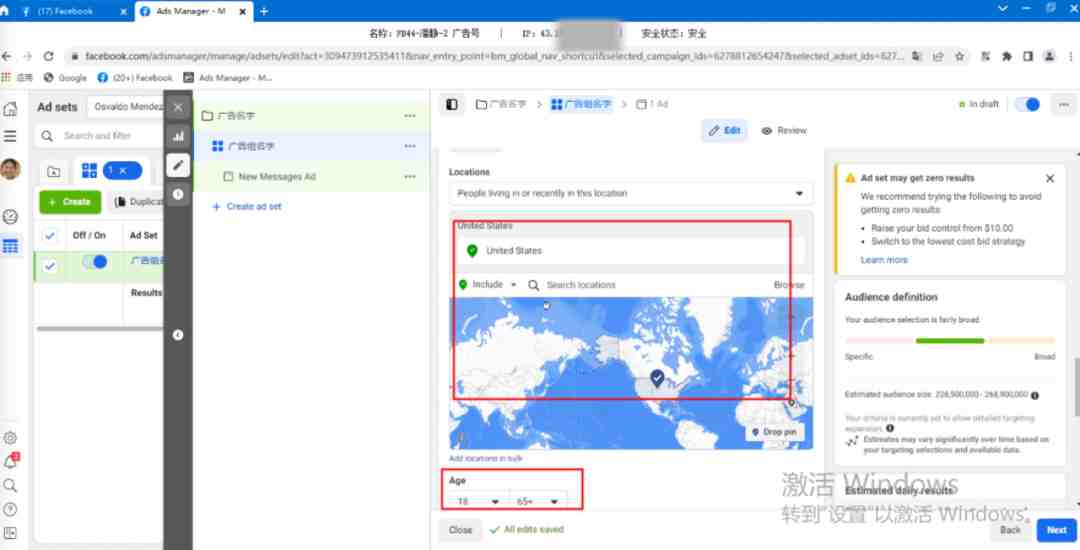1080x550 pixels.
Task: Click the ad sets grid tab icon
Action: click(90, 170)
